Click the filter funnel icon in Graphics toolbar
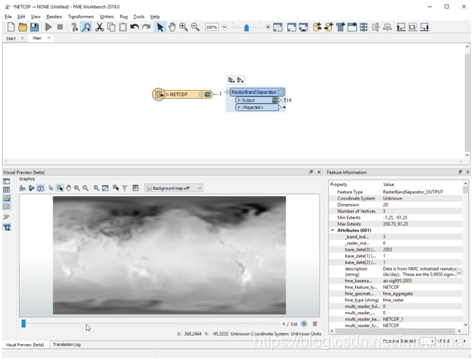The image size is (473, 360). click(124, 188)
